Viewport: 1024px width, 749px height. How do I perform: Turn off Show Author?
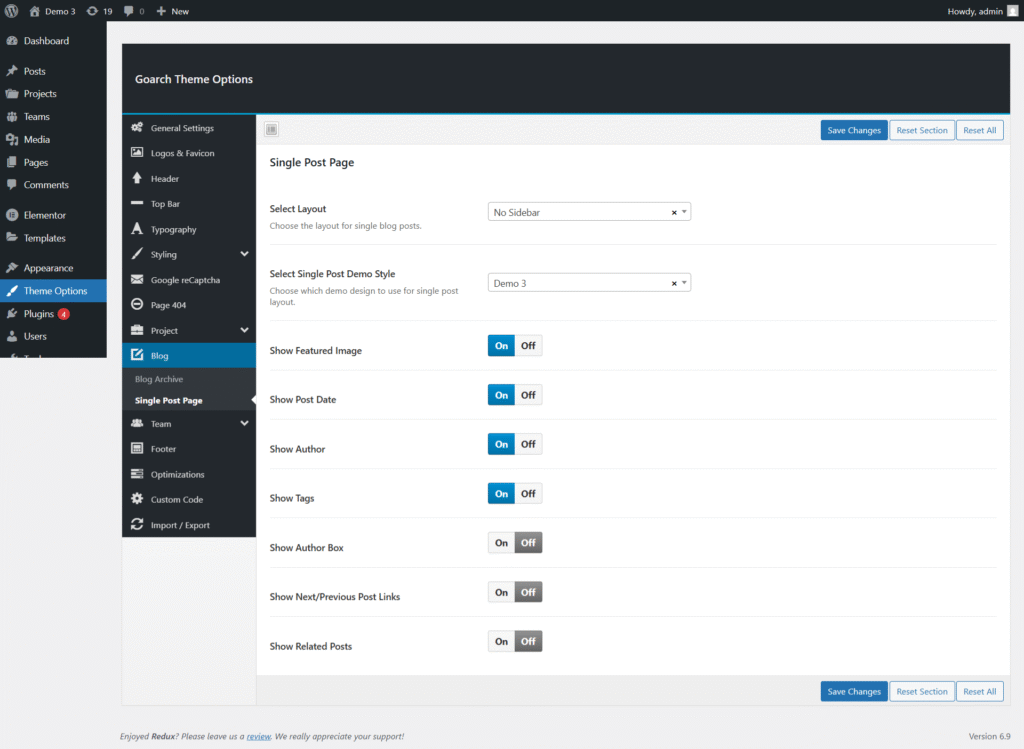click(528, 444)
